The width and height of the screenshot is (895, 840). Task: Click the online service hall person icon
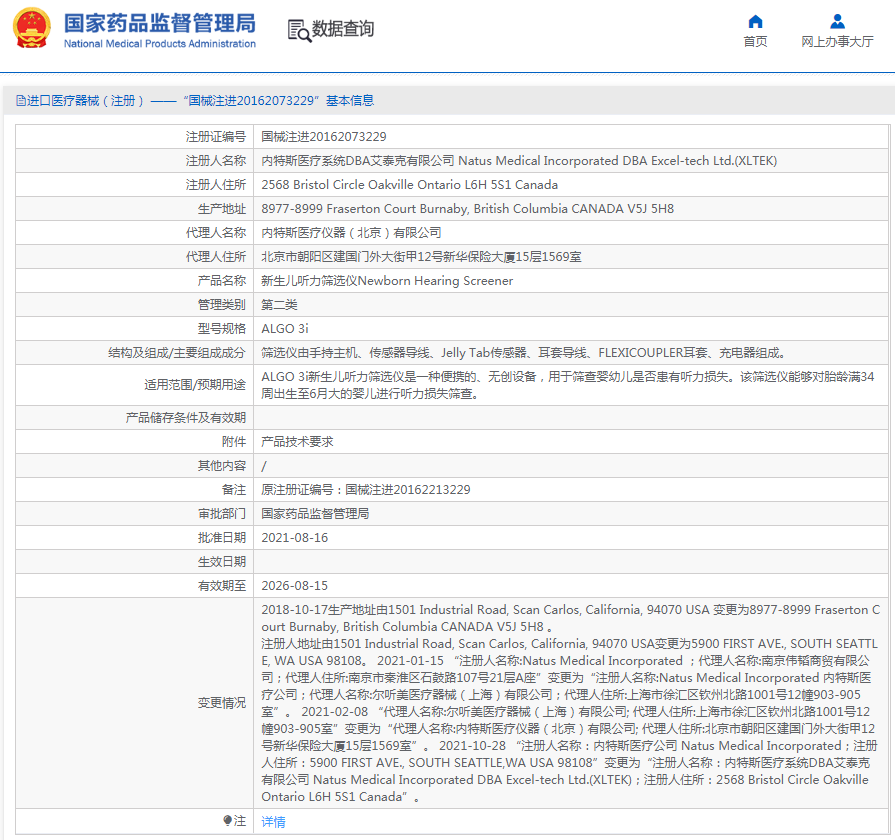[837, 21]
